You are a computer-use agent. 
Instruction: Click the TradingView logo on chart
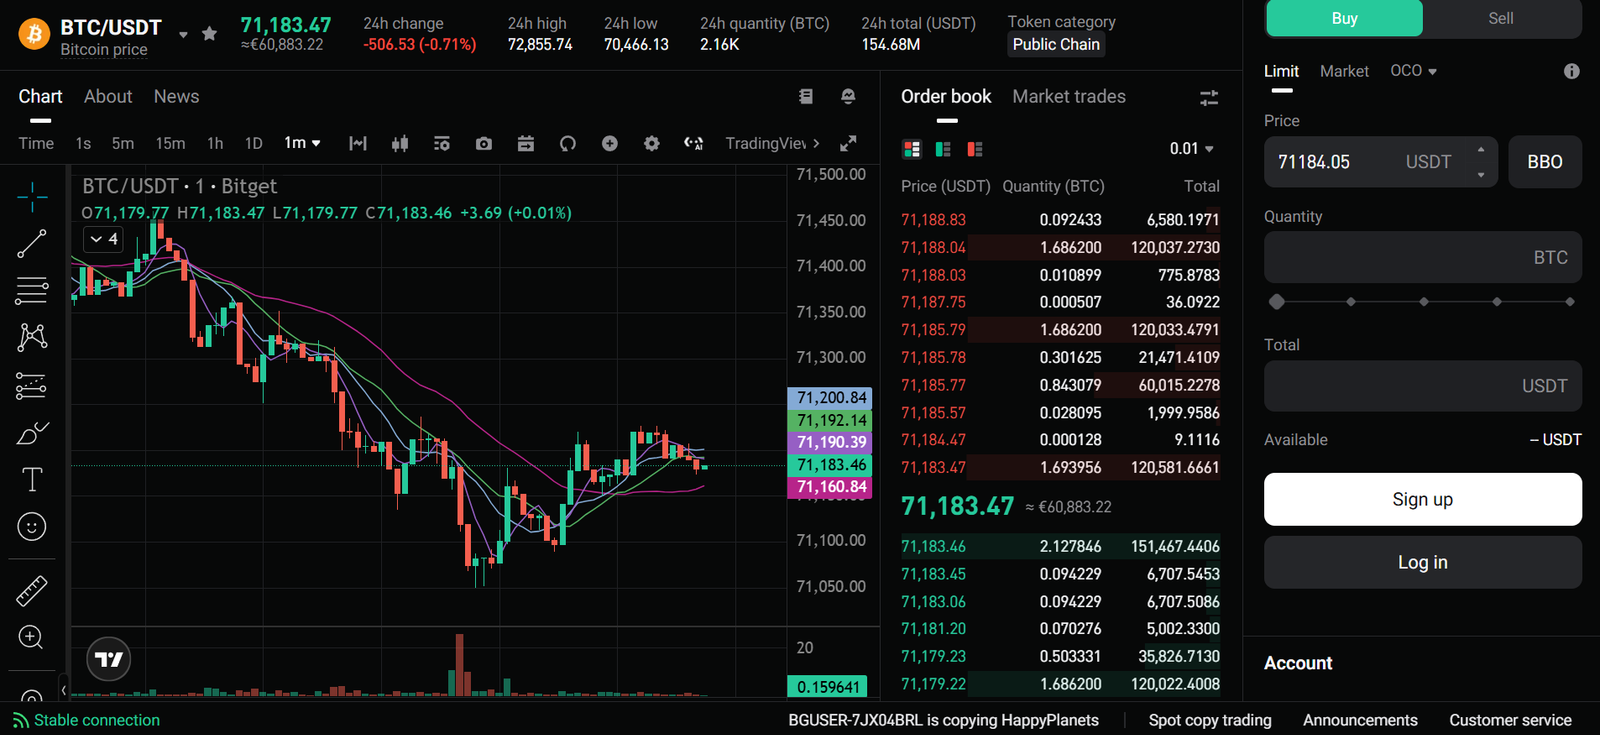point(109,659)
